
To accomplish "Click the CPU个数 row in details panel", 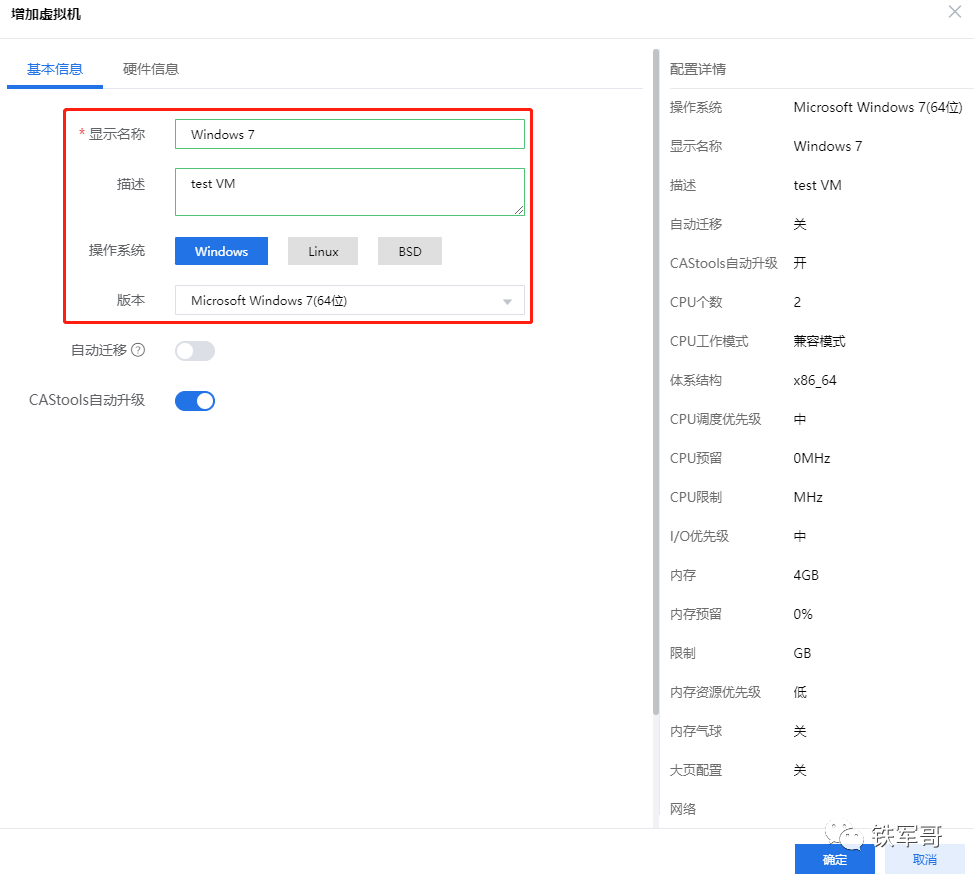I will pyautogui.click(x=699, y=302).
